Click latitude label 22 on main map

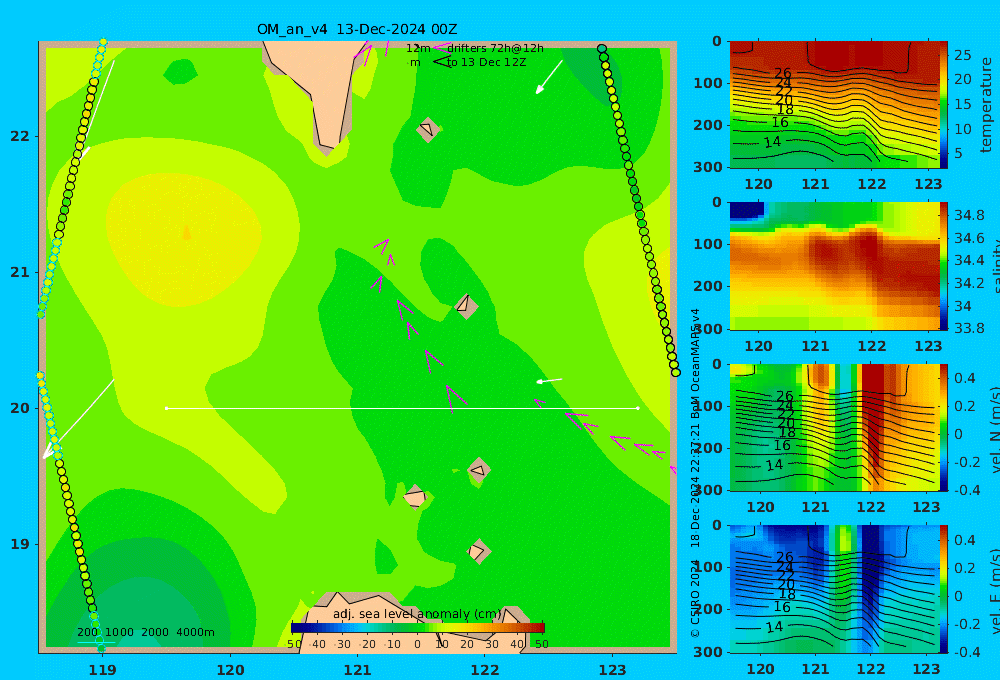tap(20, 136)
